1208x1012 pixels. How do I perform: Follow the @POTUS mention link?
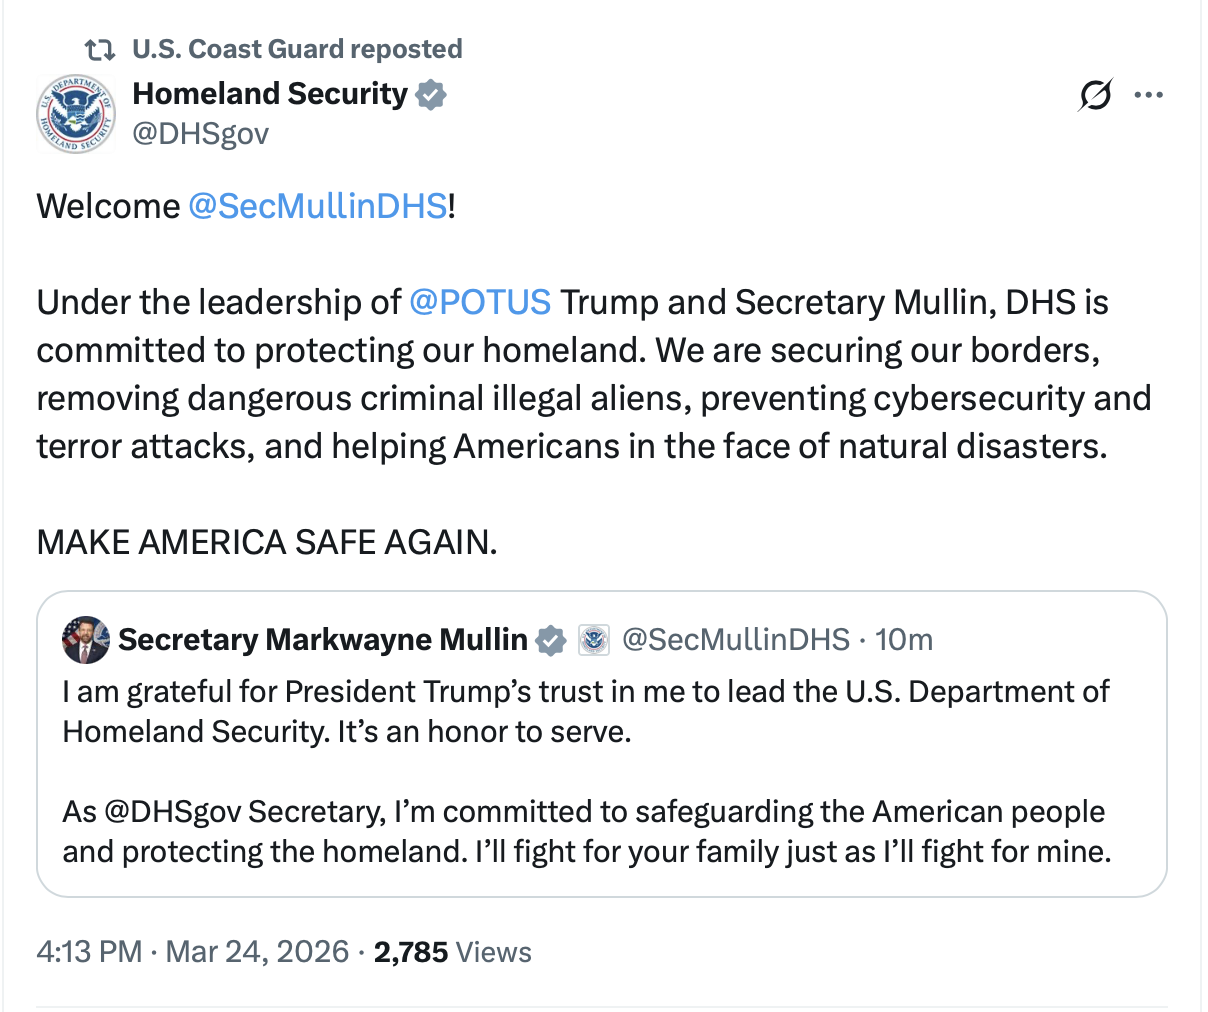click(480, 302)
